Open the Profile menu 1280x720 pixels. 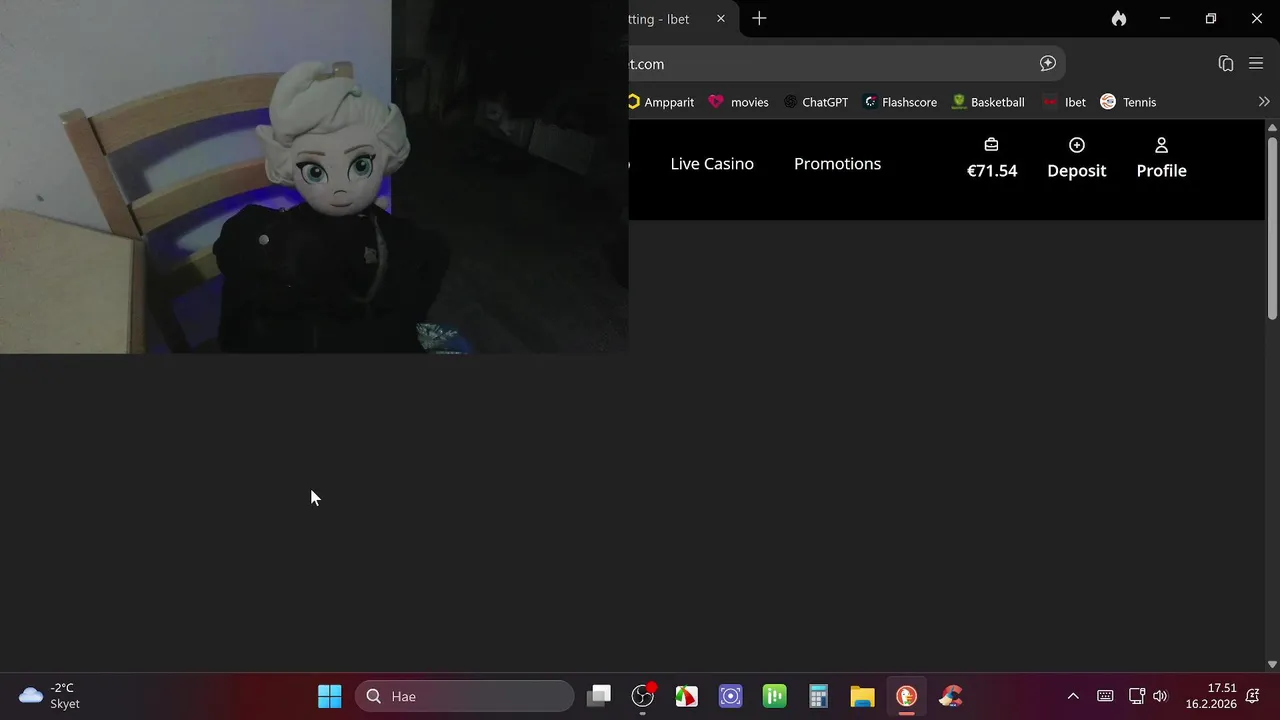[1161, 160]
